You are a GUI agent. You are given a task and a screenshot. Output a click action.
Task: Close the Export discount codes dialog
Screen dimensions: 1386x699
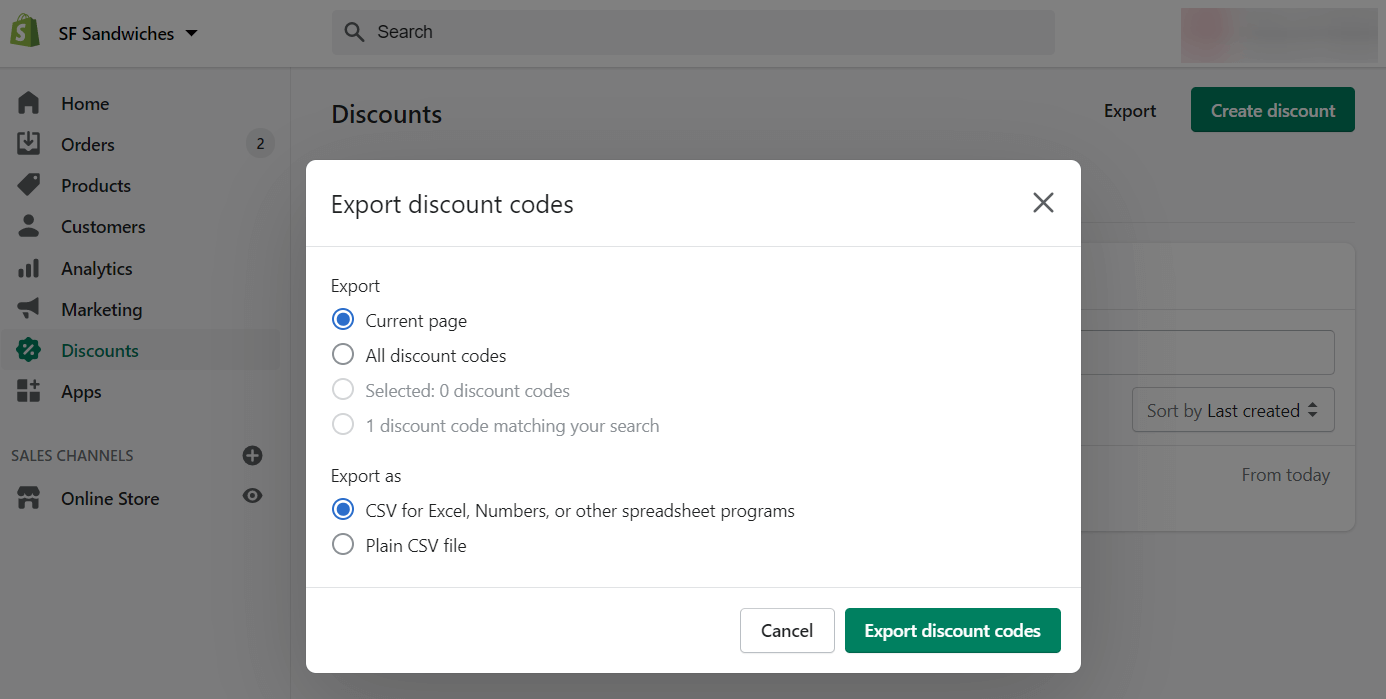(x=1043, y=203)
